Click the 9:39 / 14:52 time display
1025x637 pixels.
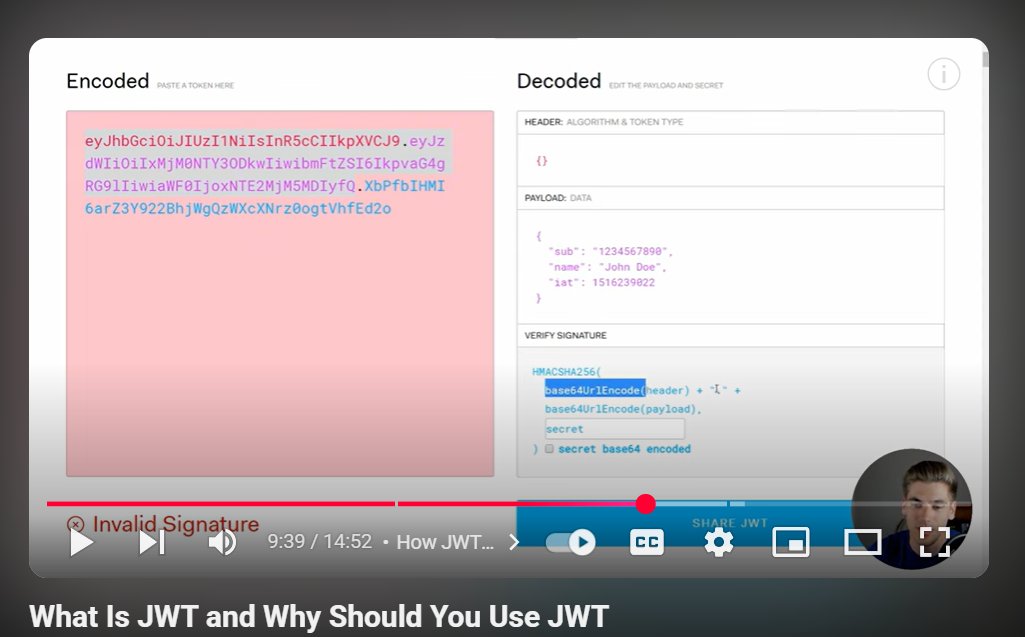320,542
